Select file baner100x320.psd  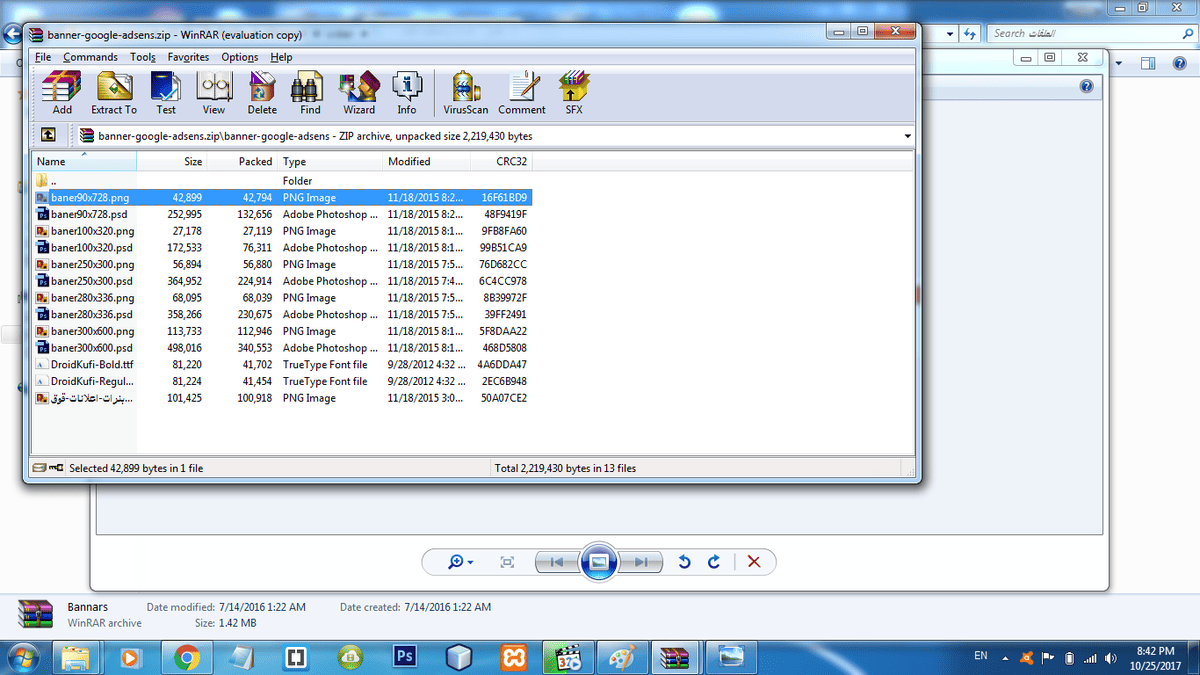click(282, 248)
